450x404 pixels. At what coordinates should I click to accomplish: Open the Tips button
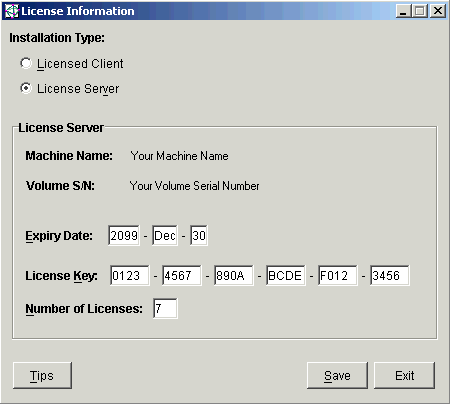42,375
